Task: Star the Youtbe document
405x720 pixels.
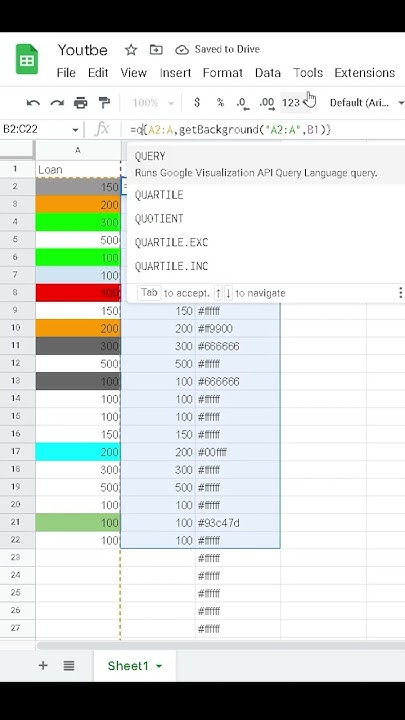Action: 131,50
